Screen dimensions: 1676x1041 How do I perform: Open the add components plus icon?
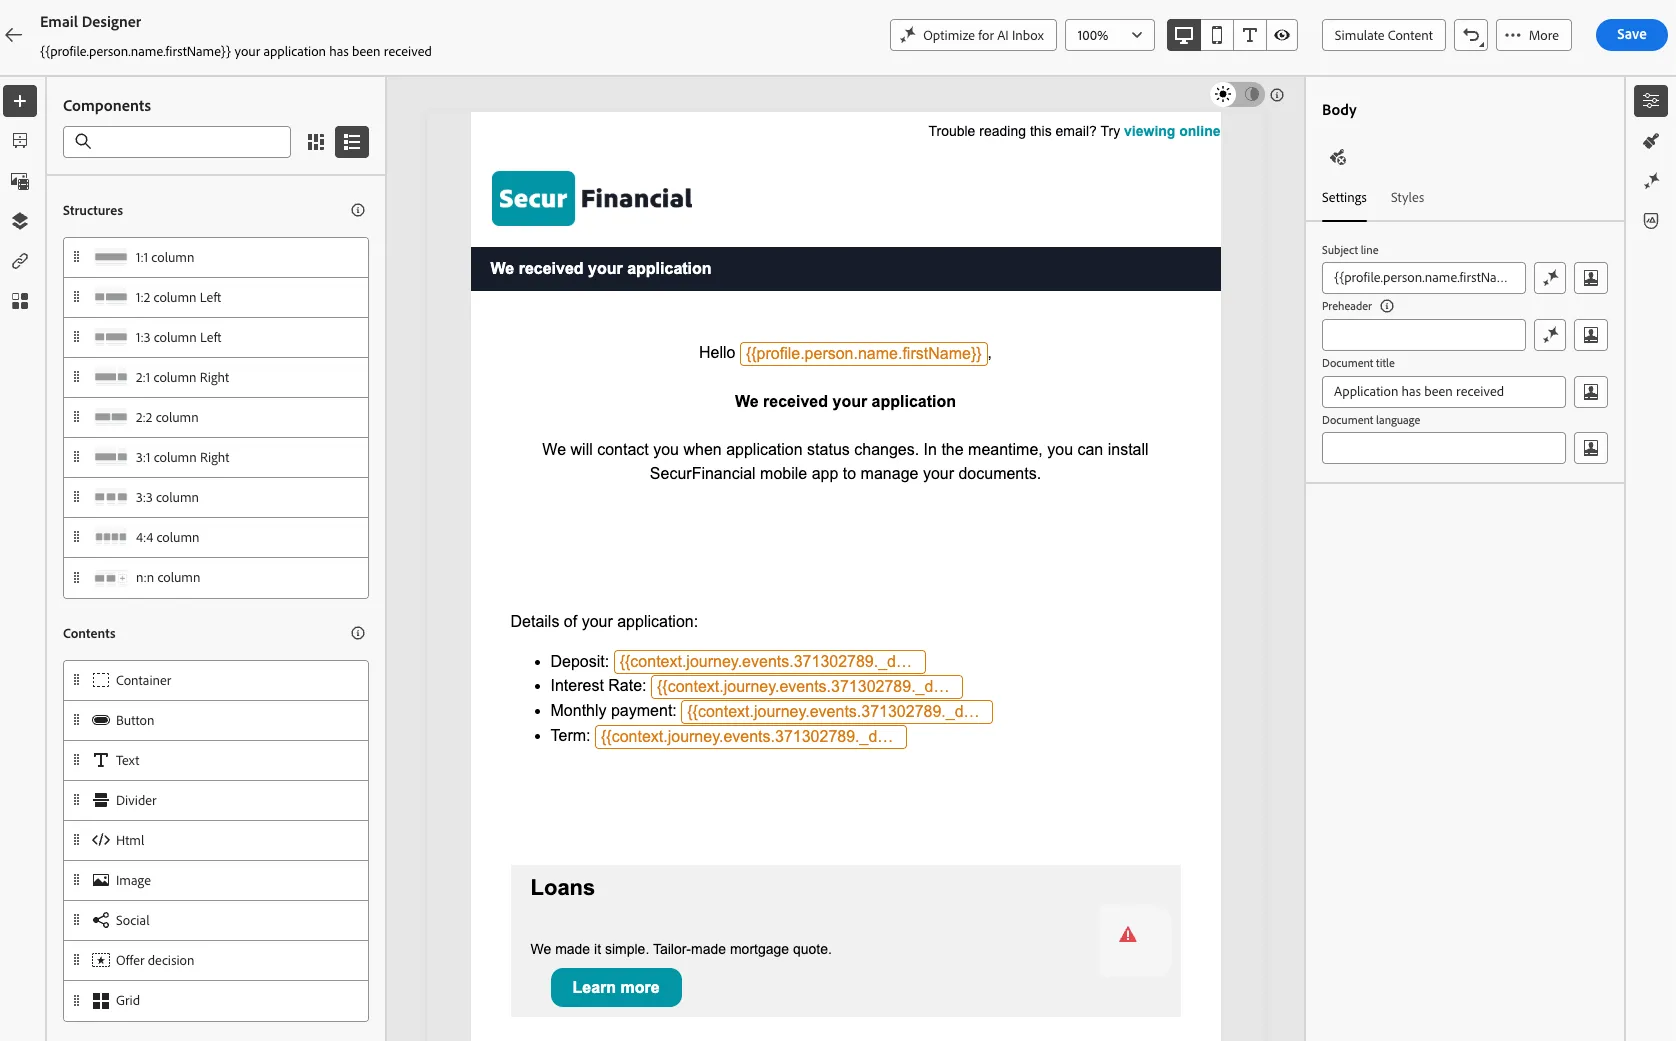20,101
